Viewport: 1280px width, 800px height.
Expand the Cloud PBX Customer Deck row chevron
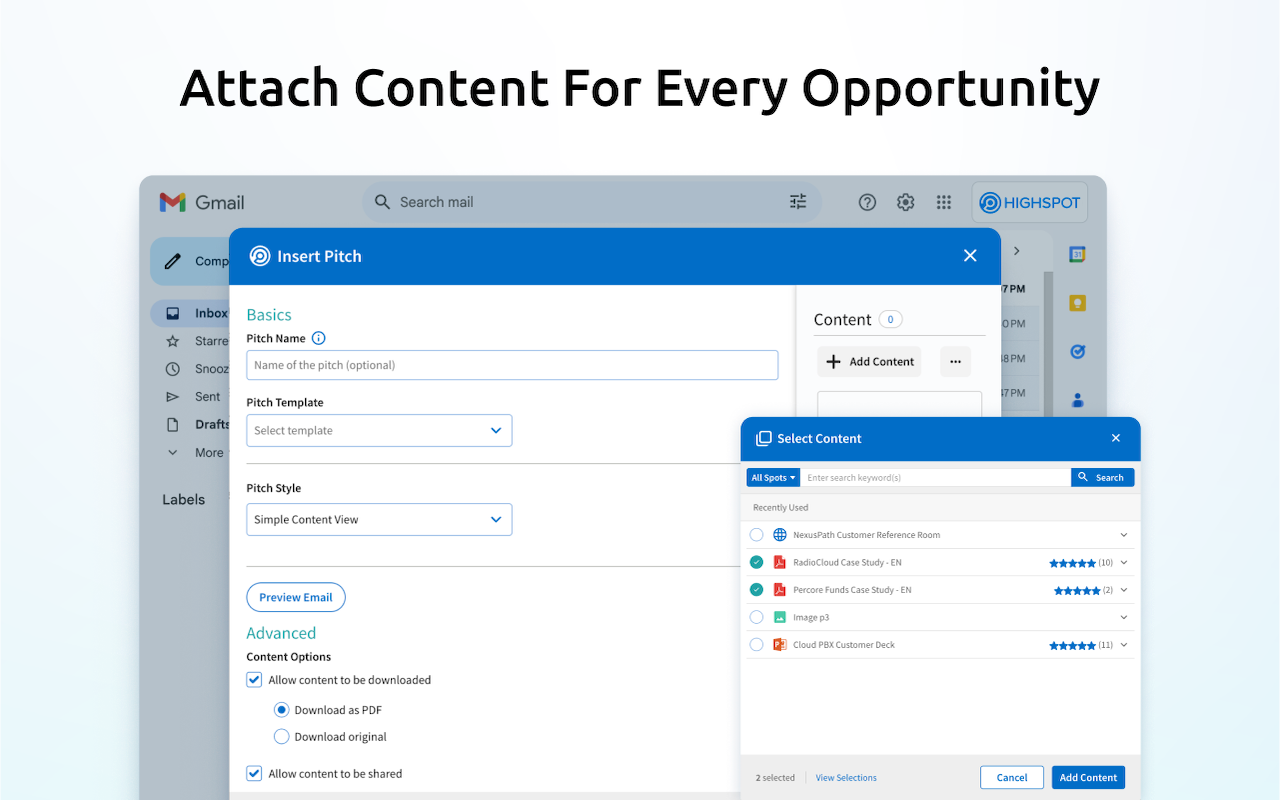coord(1124,645)
